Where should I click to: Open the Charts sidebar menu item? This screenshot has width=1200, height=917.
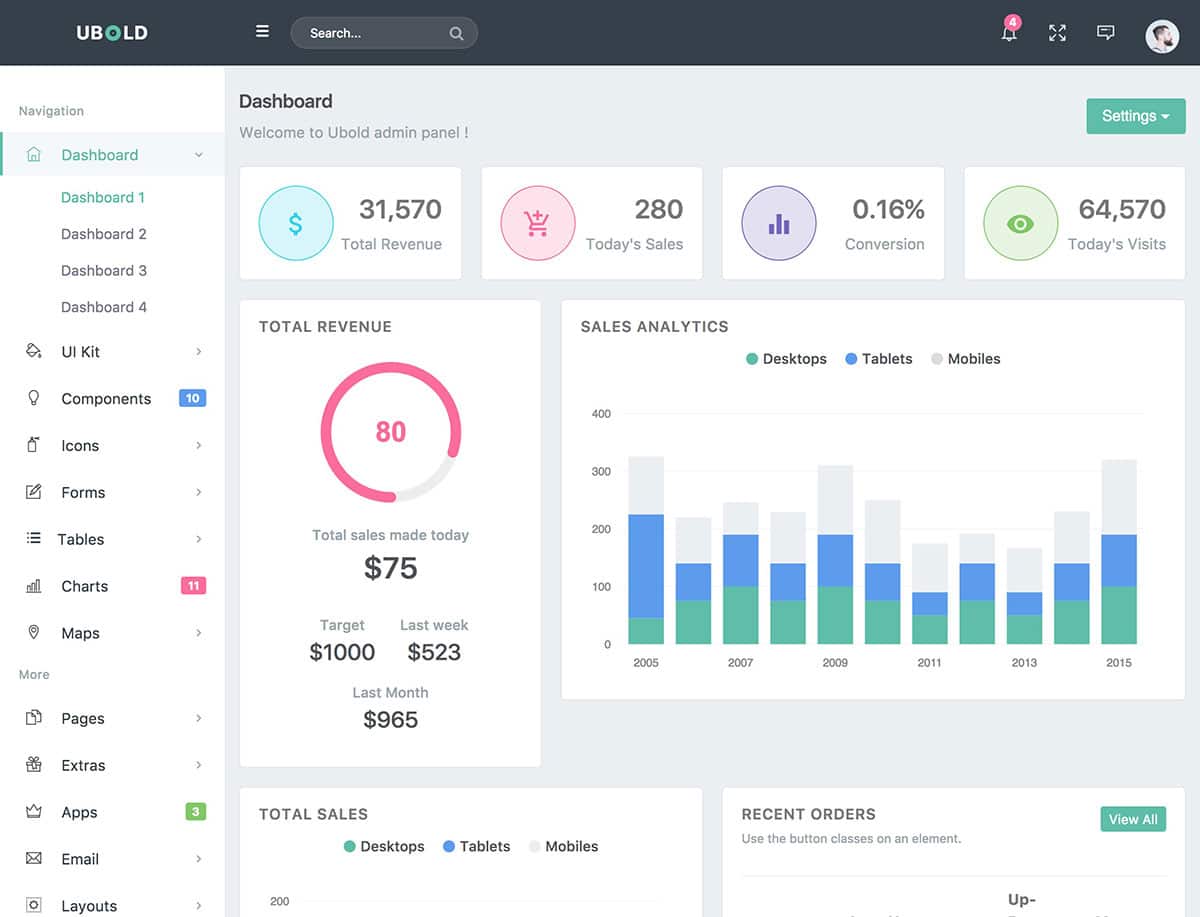coord(85,586)
